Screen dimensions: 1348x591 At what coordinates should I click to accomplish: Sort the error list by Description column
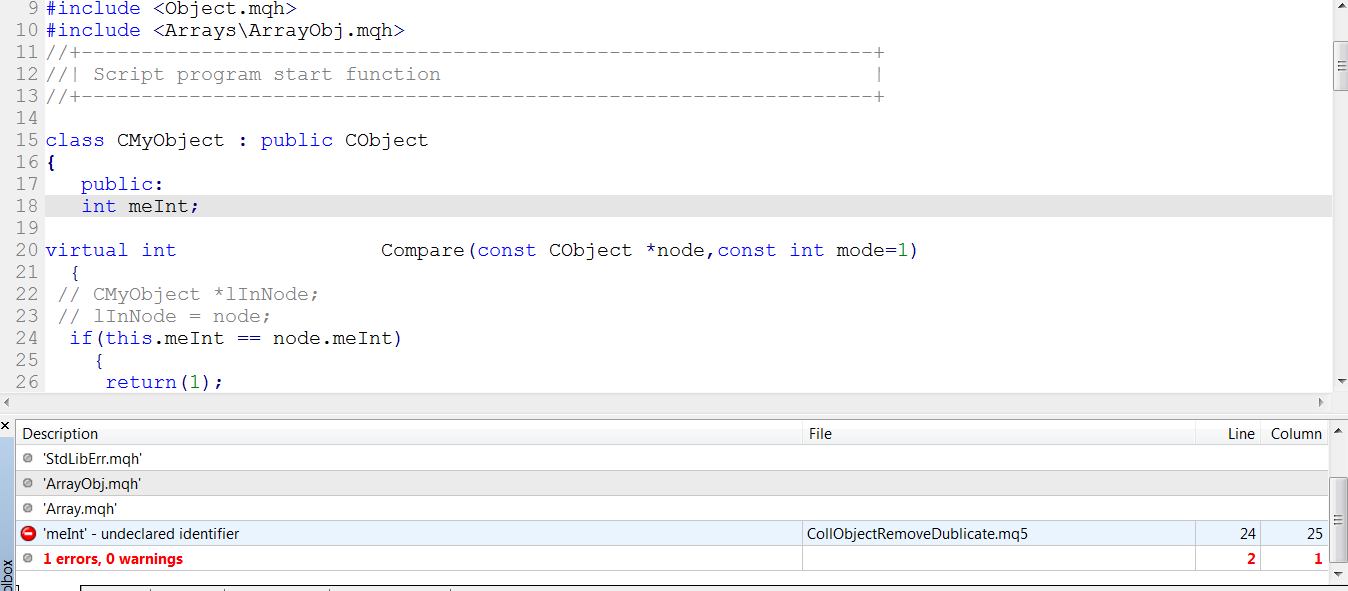(410, 434)
